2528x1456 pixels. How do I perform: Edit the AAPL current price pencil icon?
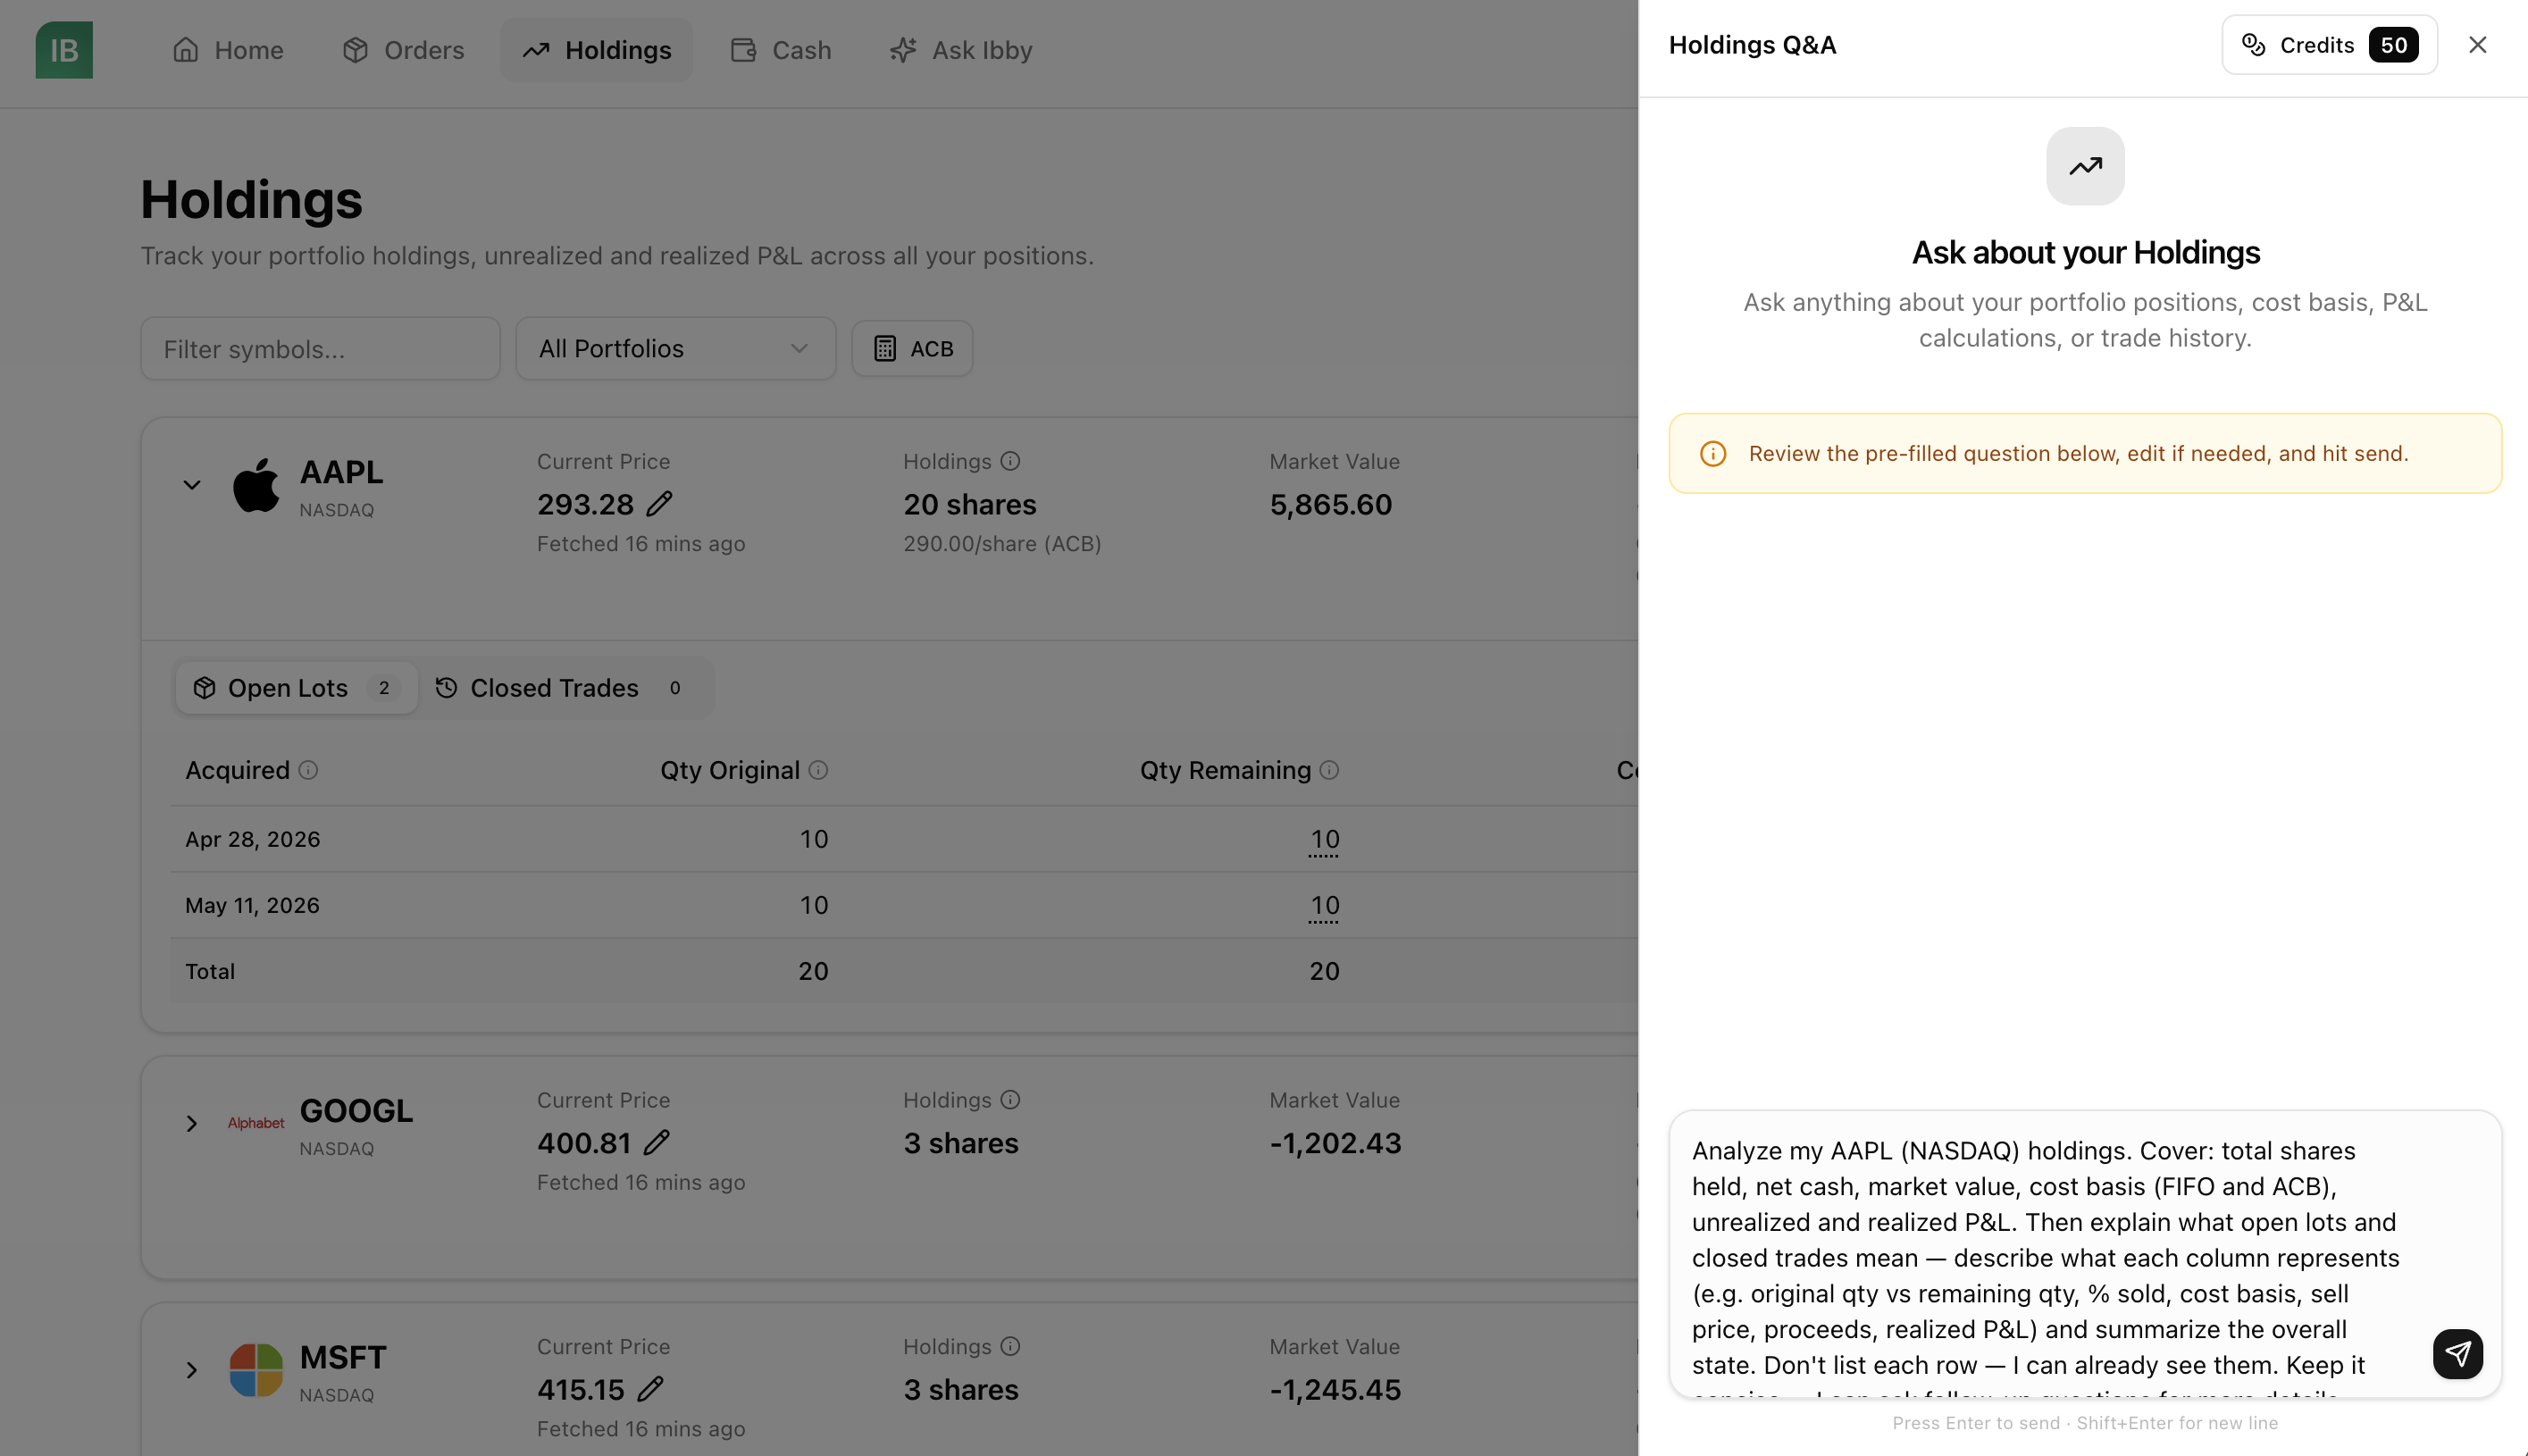(x=659, y=504)
